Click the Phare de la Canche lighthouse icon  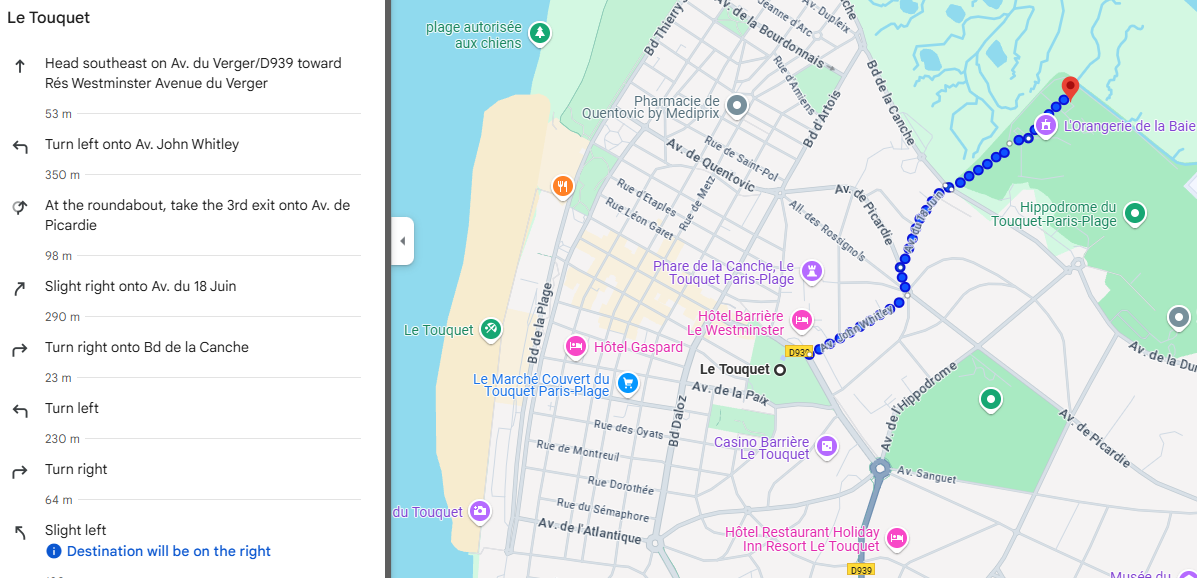pos(813,270)
